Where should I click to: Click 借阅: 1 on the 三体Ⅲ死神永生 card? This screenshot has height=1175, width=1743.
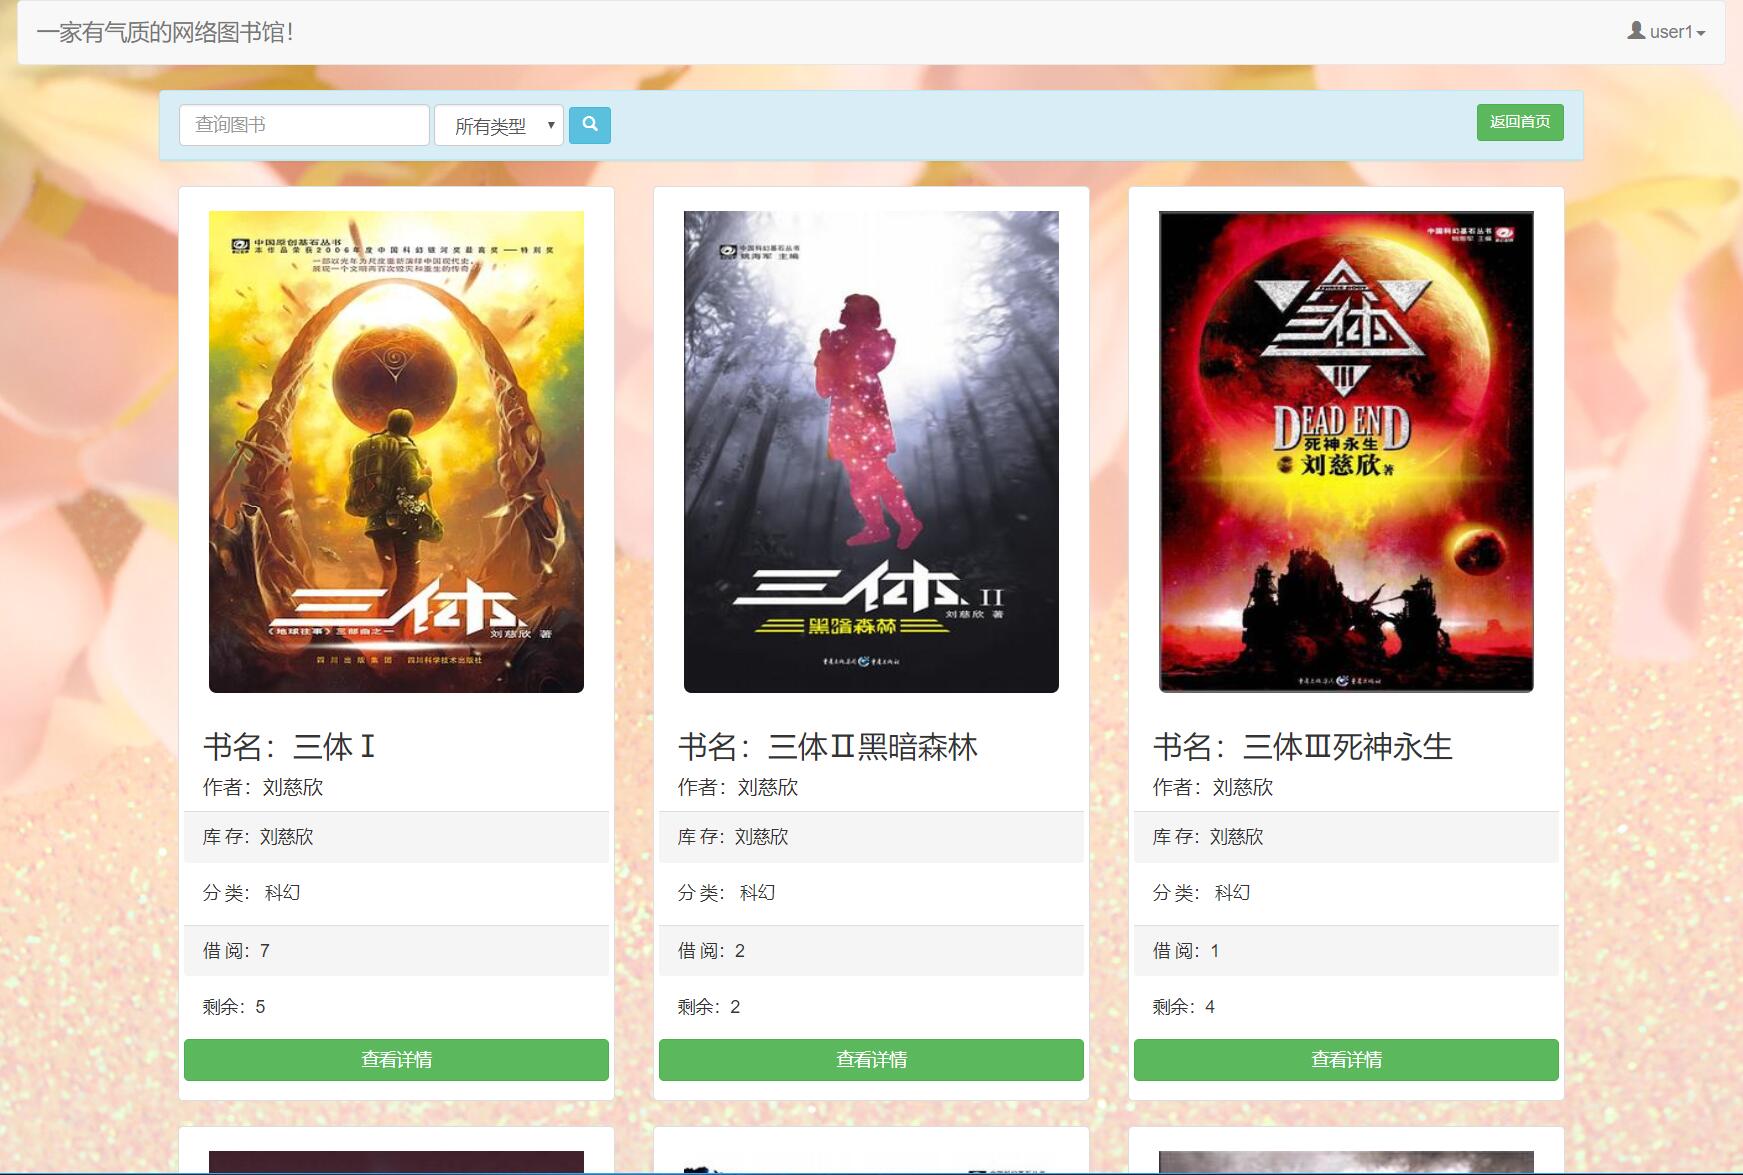pos(1186,951)
